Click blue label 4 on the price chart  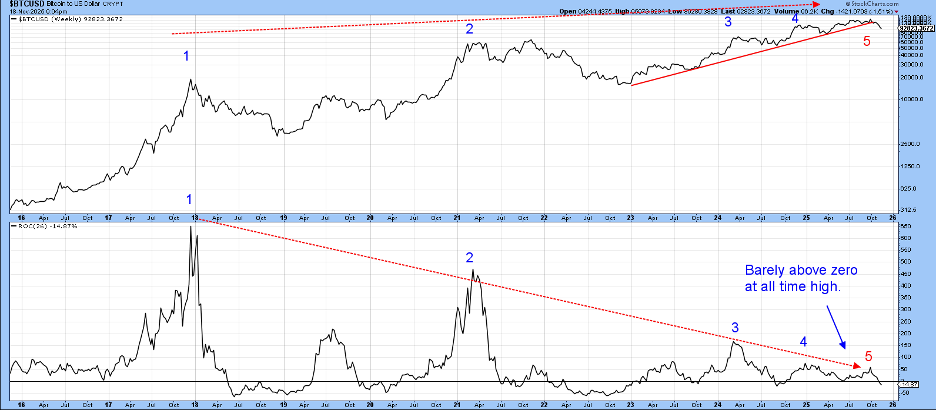click(x=795, y=19)
